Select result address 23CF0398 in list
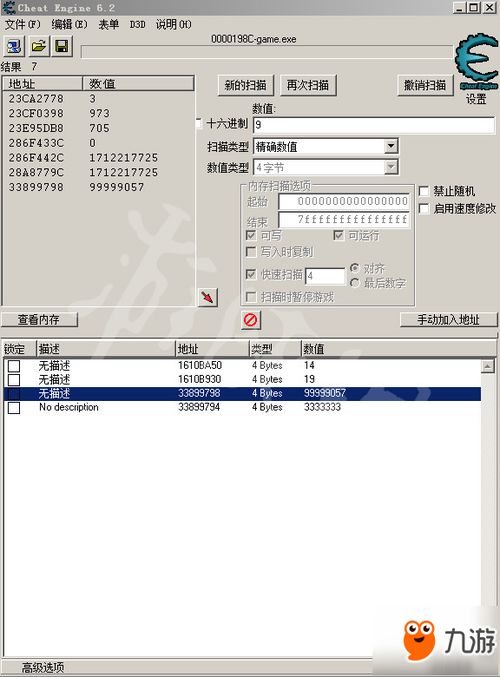 pos(36,113)
